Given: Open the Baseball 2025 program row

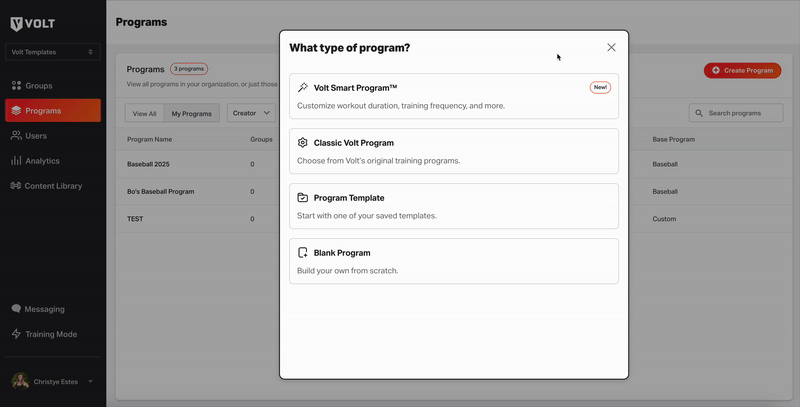Looking at the screenshot, I should 150,164.
